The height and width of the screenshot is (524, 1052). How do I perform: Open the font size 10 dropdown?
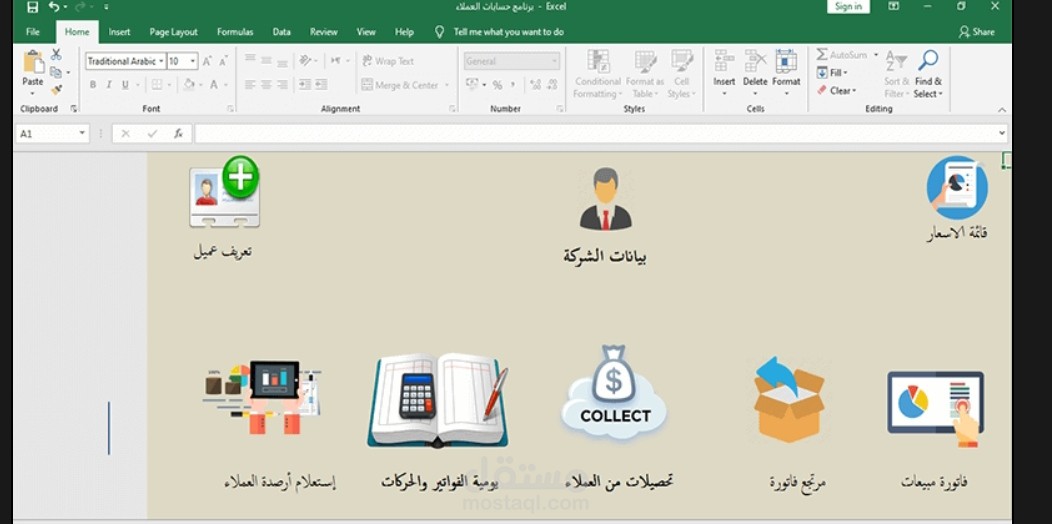[x=193, y=61]
